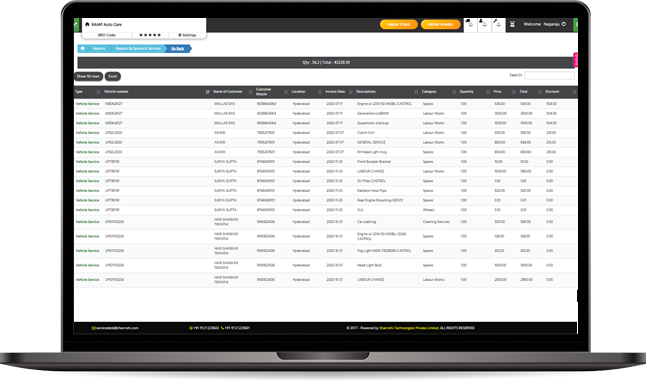Click Welcome Nagaraju in the header

[x=541, y=24]
